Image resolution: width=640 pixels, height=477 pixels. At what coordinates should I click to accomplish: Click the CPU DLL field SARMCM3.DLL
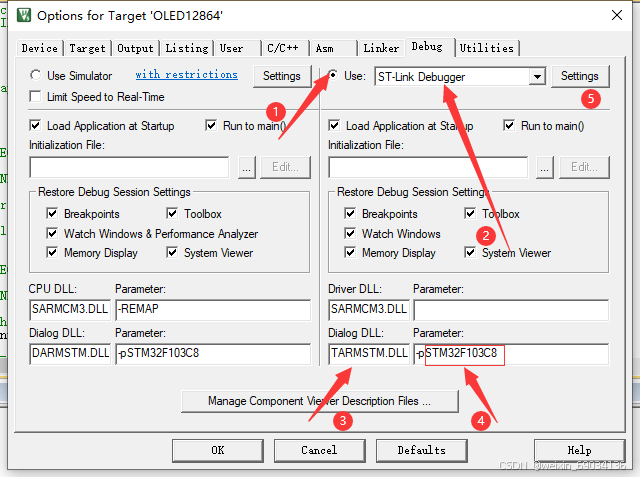click(70, 309)
